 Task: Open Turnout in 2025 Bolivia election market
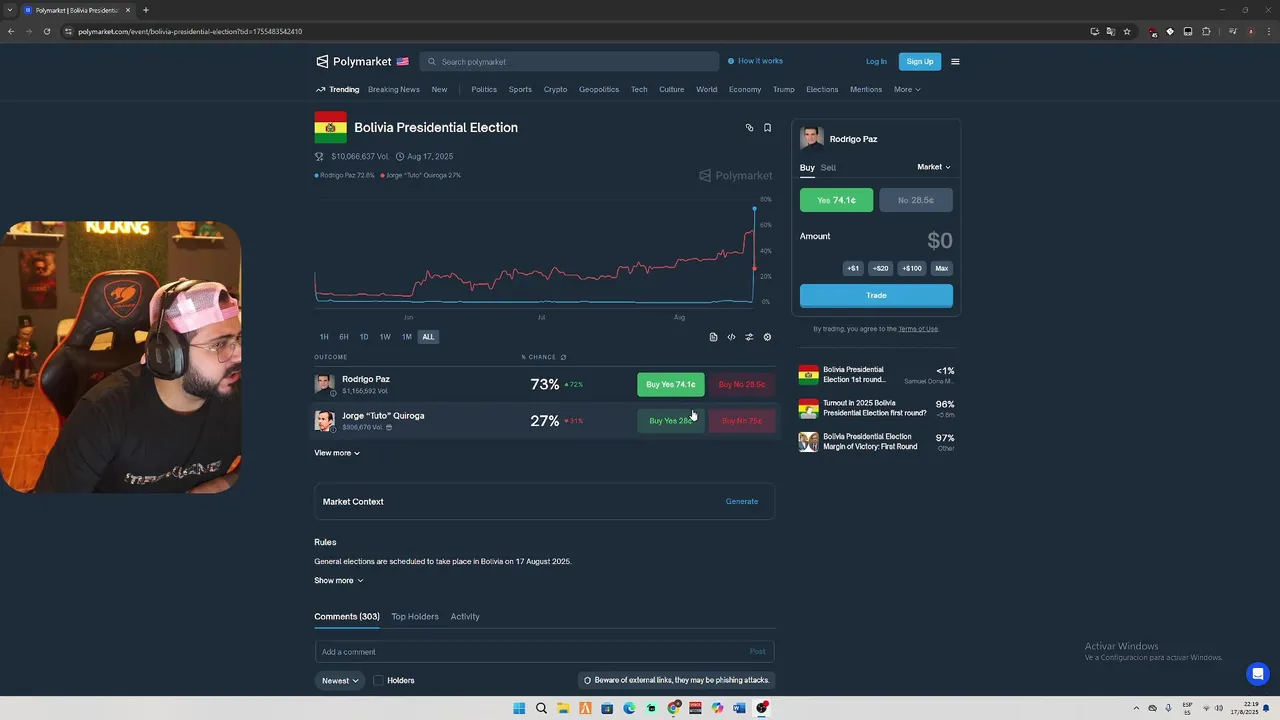[876, 408]
